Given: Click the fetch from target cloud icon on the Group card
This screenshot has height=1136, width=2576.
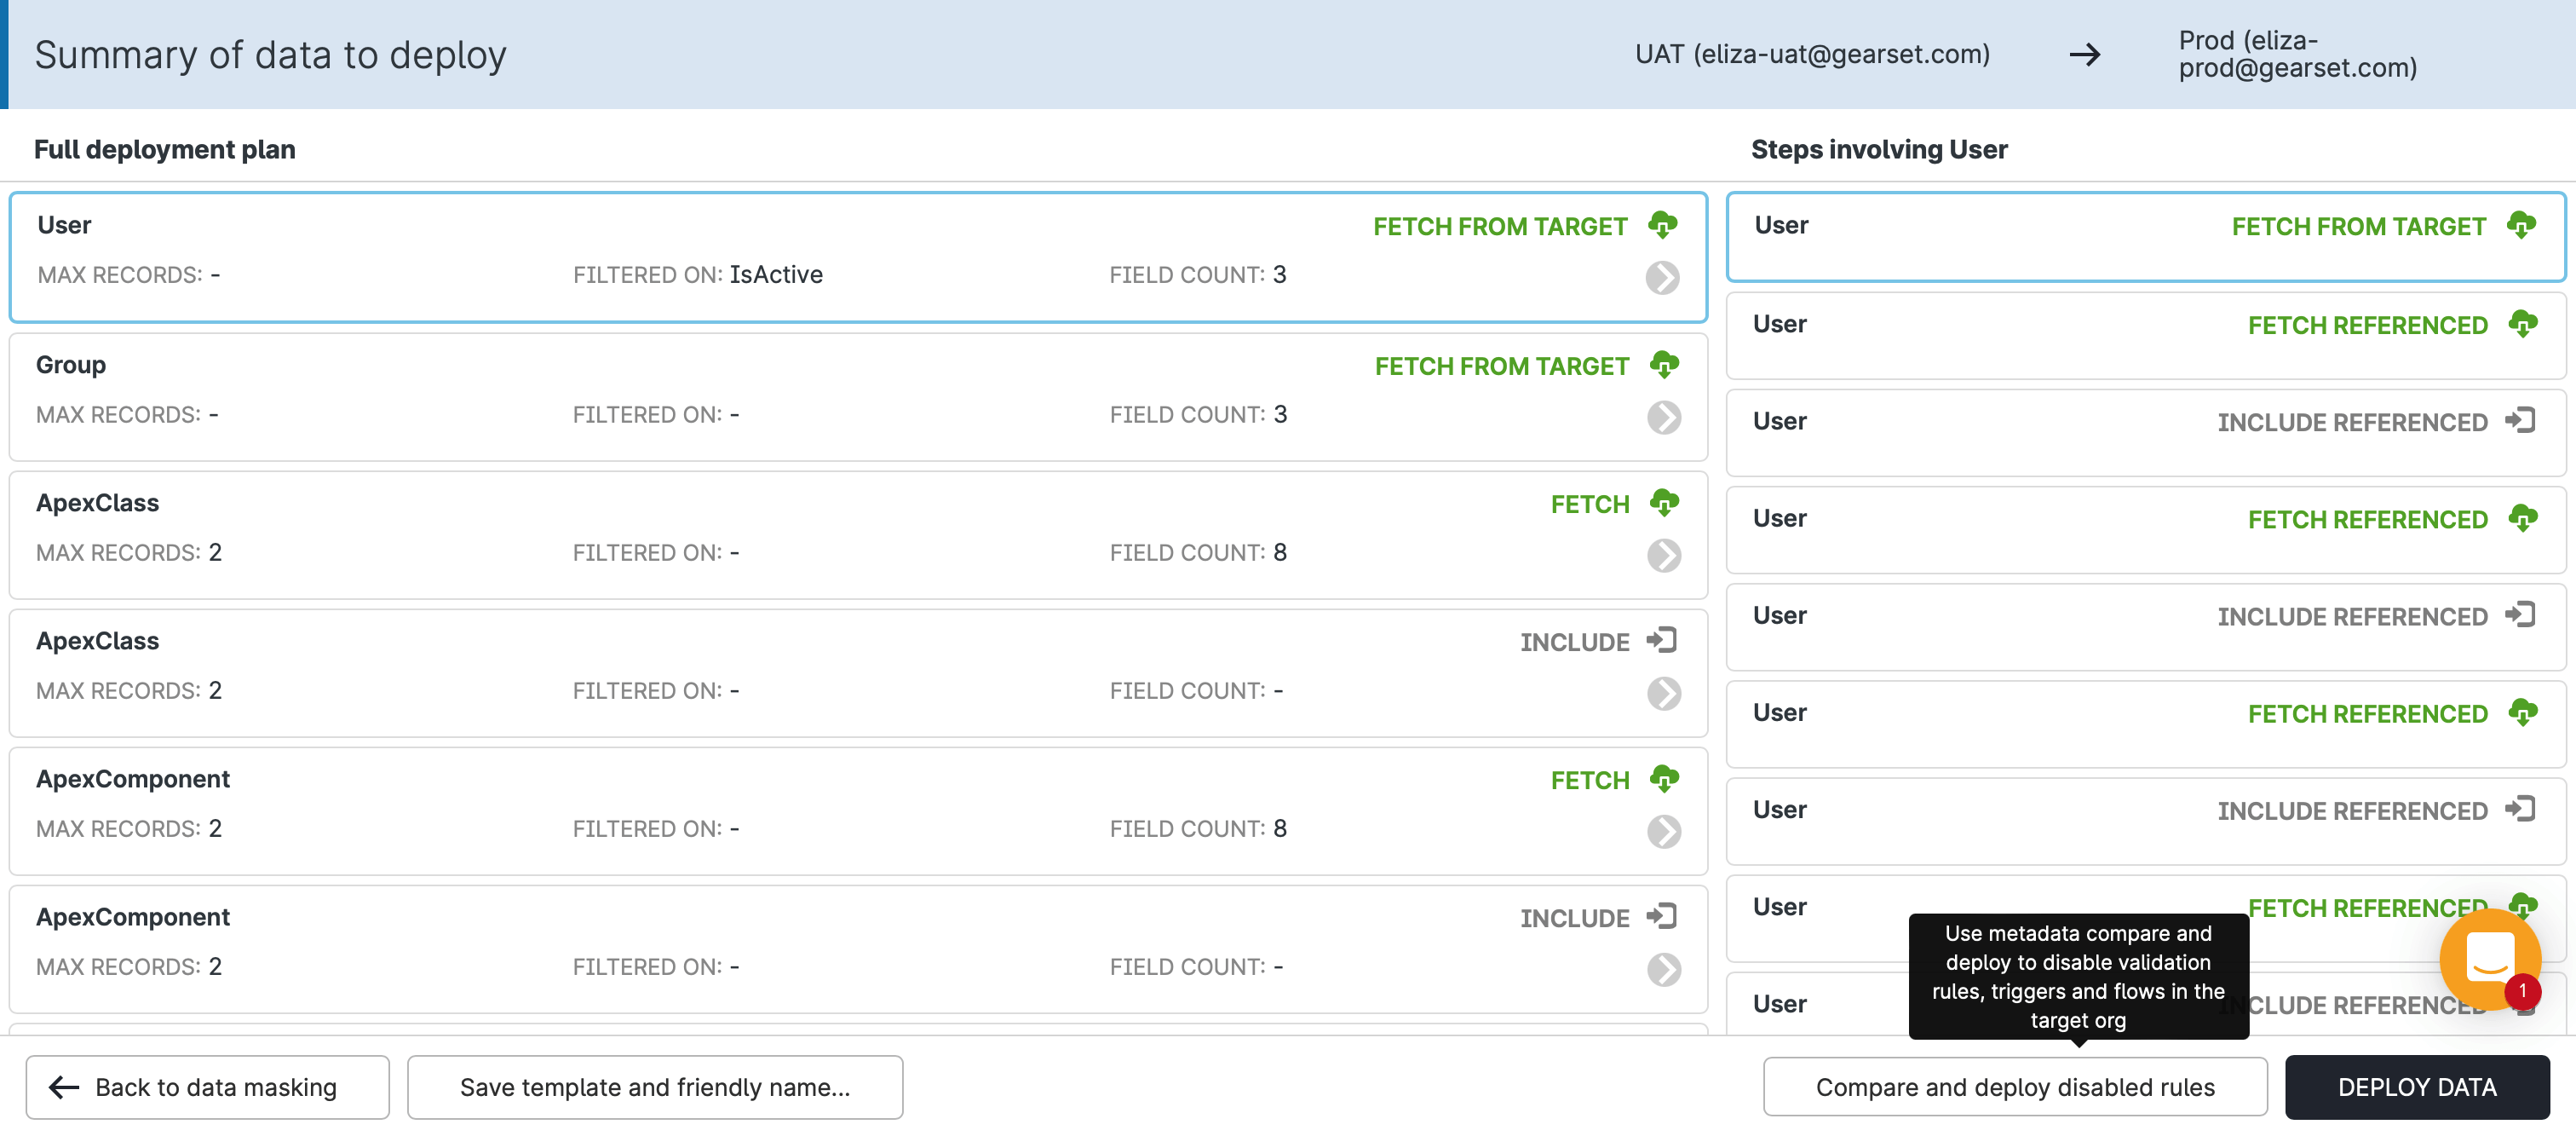Looking at the screenshot, I should [1663, 365].
